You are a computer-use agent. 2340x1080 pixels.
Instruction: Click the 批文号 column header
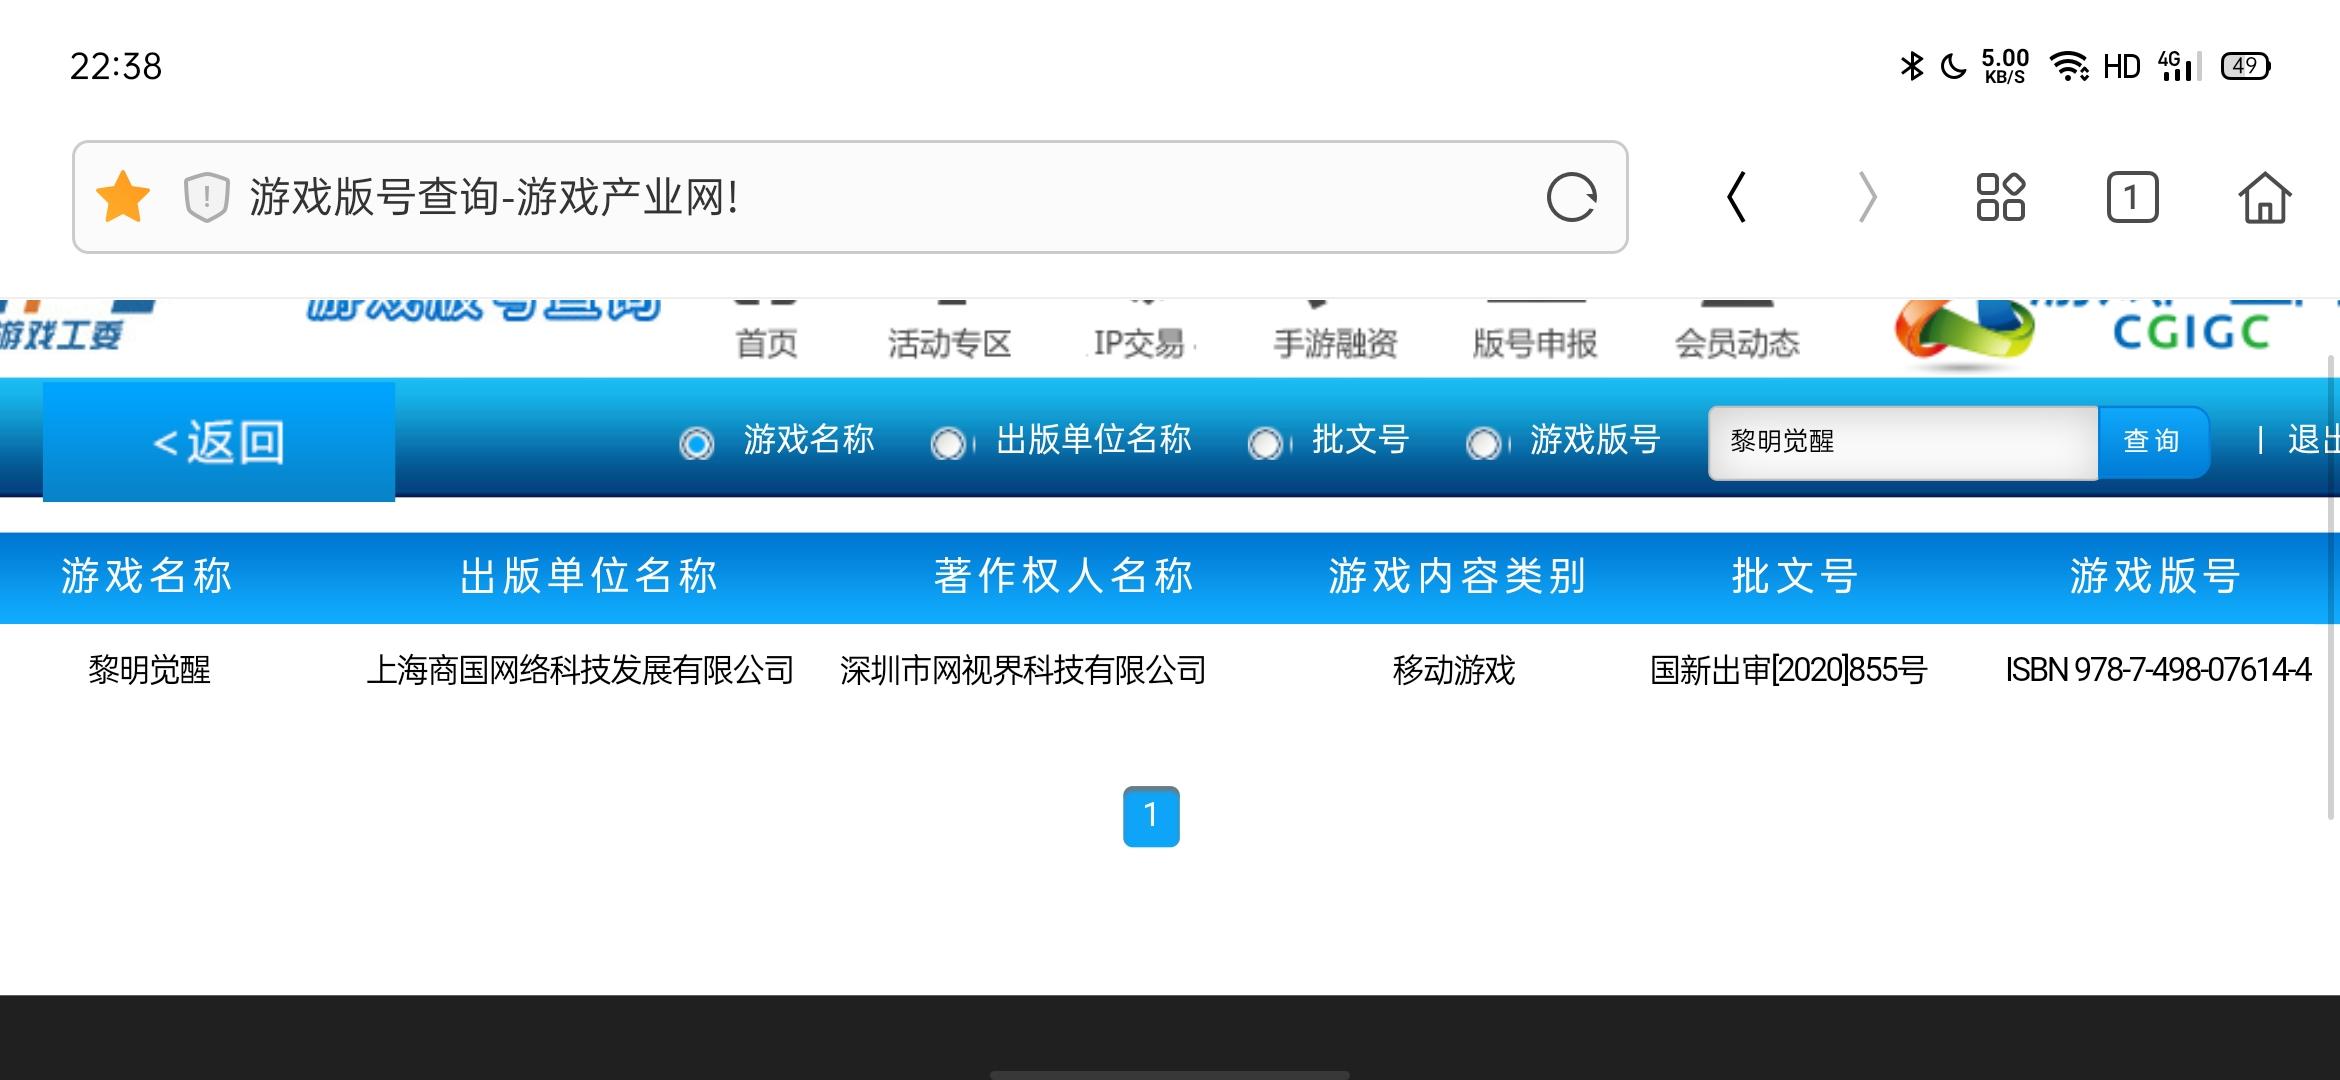coord(1795,576)
